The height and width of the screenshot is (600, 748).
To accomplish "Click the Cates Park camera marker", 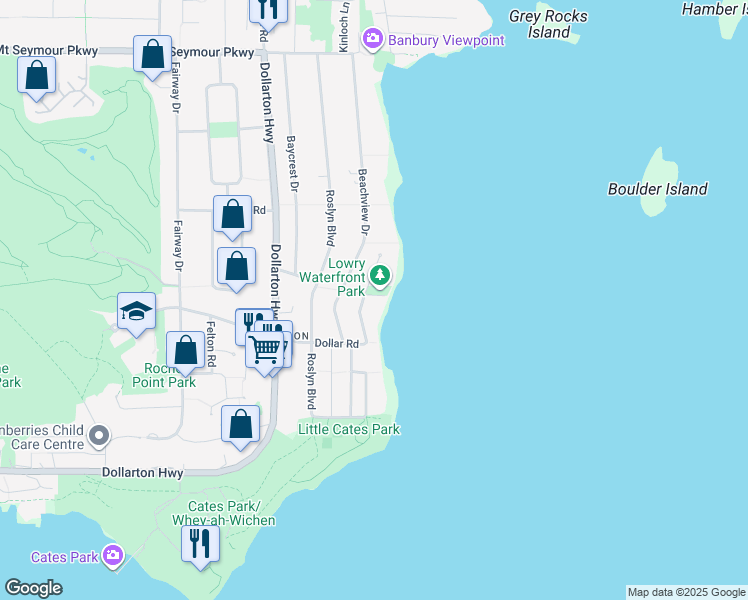I will tap(112, 555).
